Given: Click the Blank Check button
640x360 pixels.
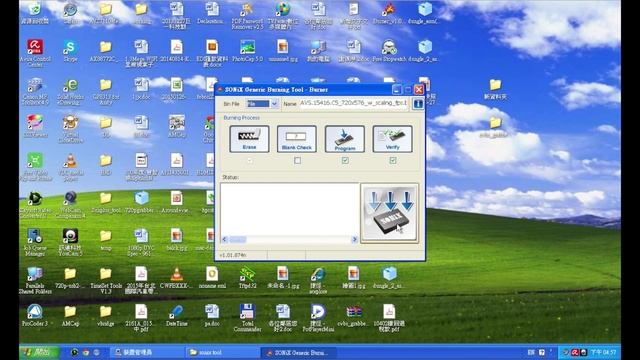Looking at the screenshot, I should coord(297,139).
